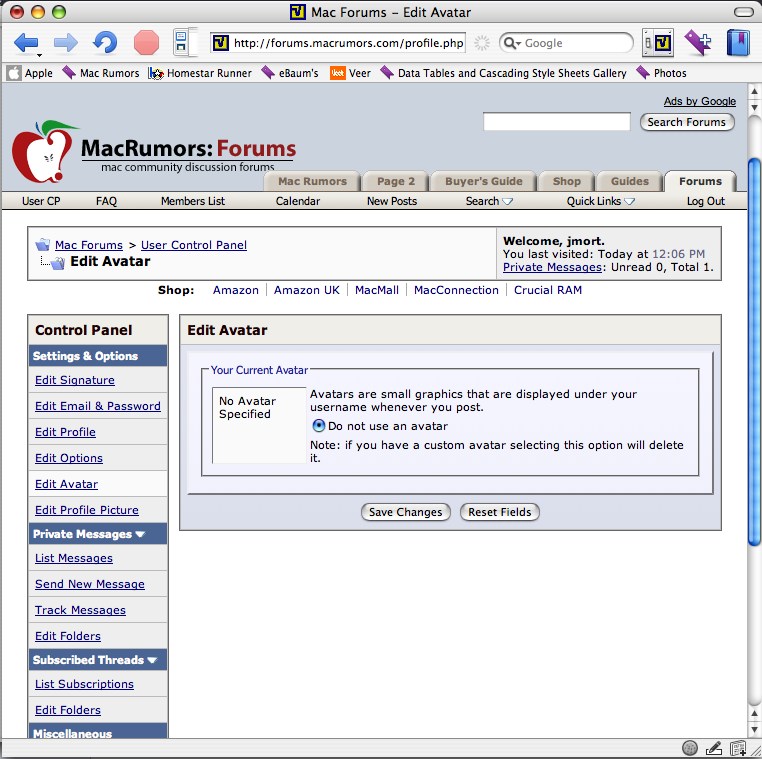Collapse the Subscribed Threads section
Viewport: 762px width, 759px height.
(x=152, y=660)
